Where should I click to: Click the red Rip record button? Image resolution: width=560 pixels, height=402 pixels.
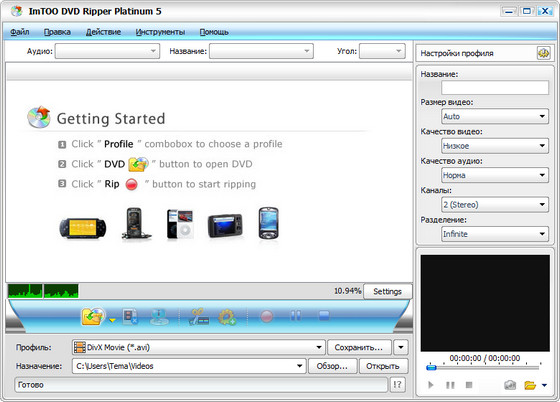point(267,316)
